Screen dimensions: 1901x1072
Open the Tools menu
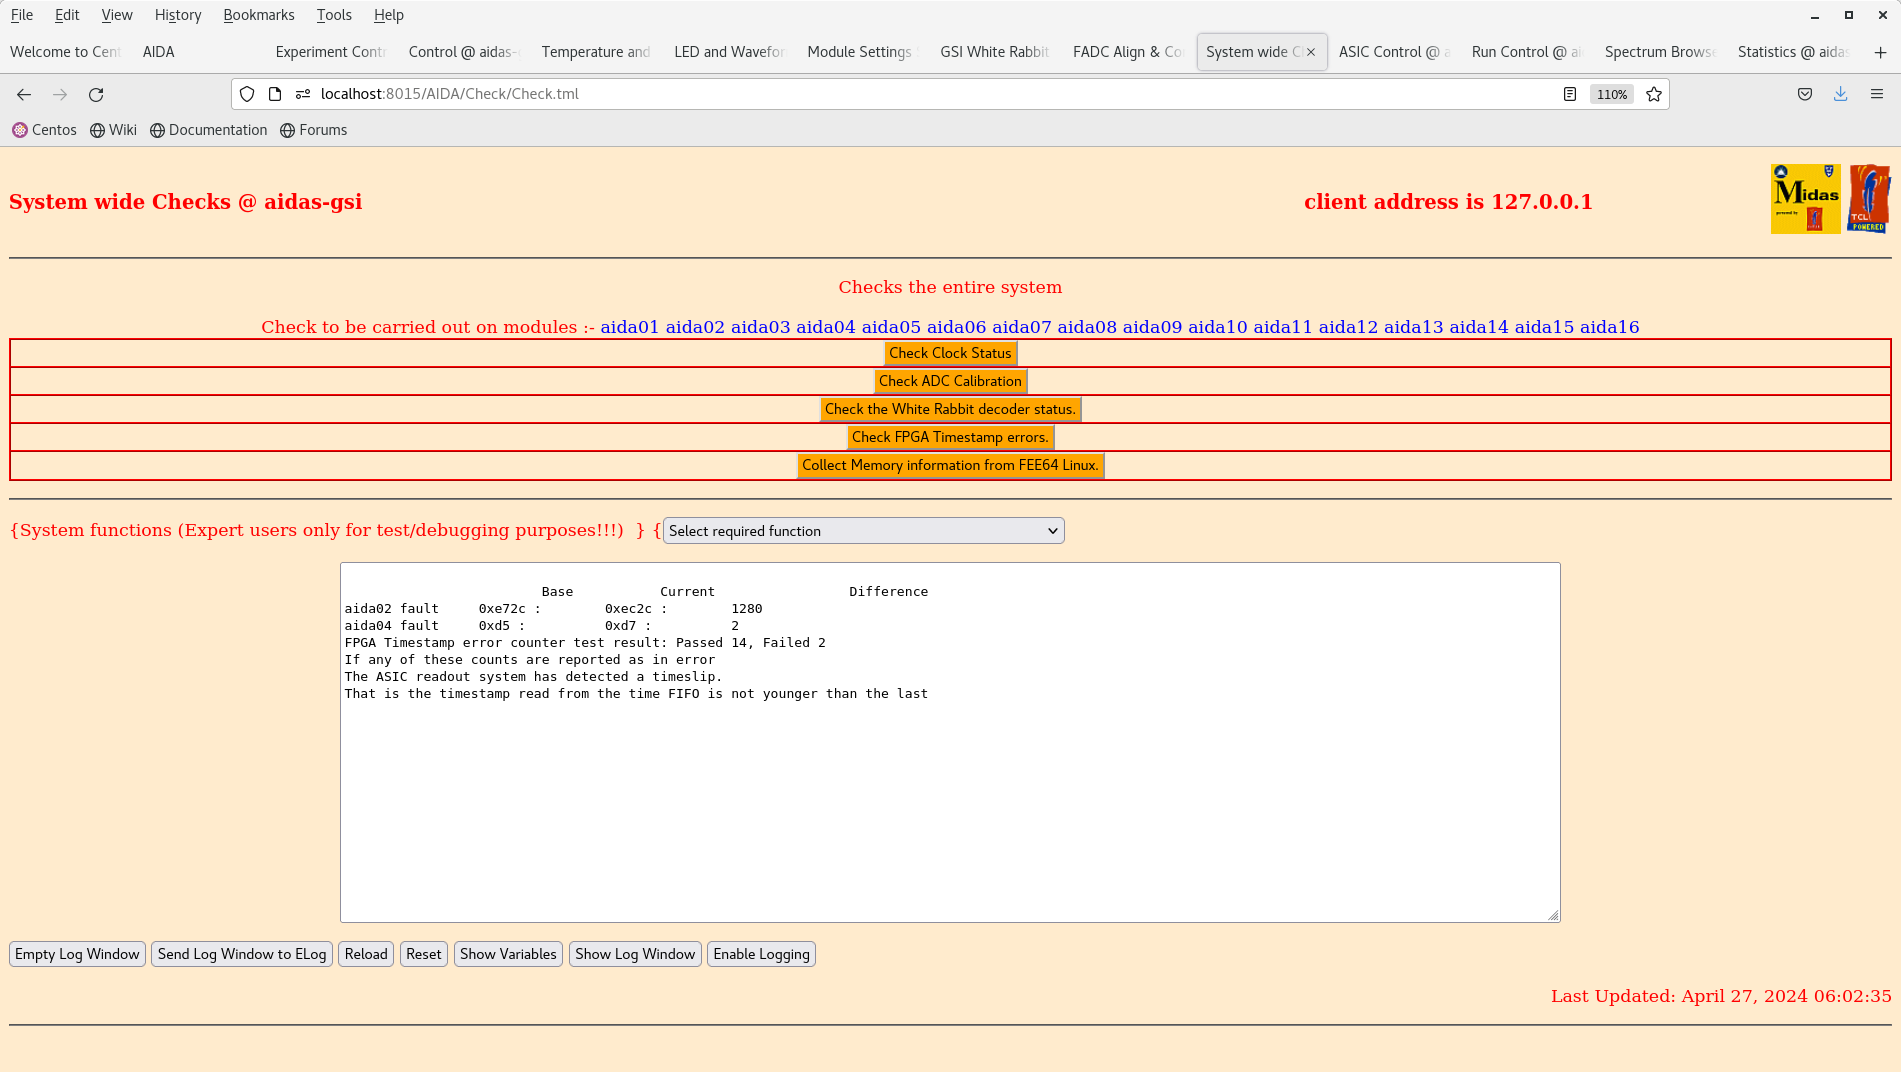coord(334,15)
